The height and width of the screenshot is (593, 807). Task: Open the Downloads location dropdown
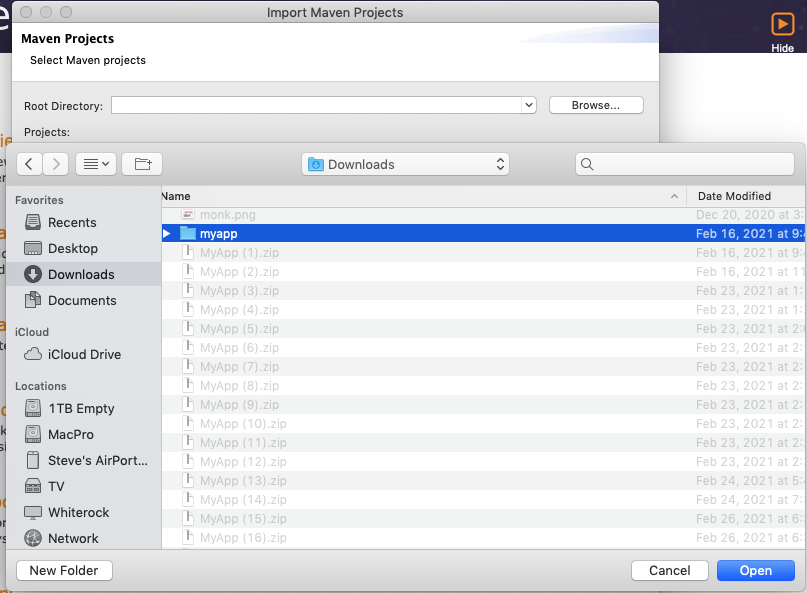pos(405,163)
